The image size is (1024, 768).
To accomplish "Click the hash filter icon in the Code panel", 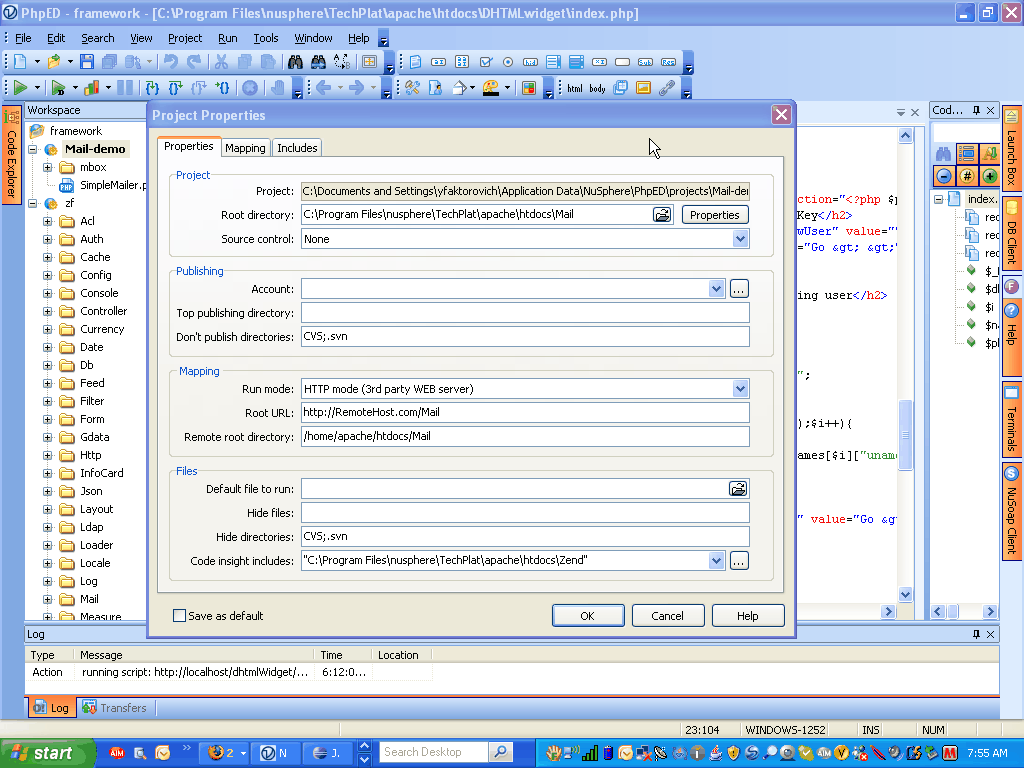I will [x=967, y=176].
